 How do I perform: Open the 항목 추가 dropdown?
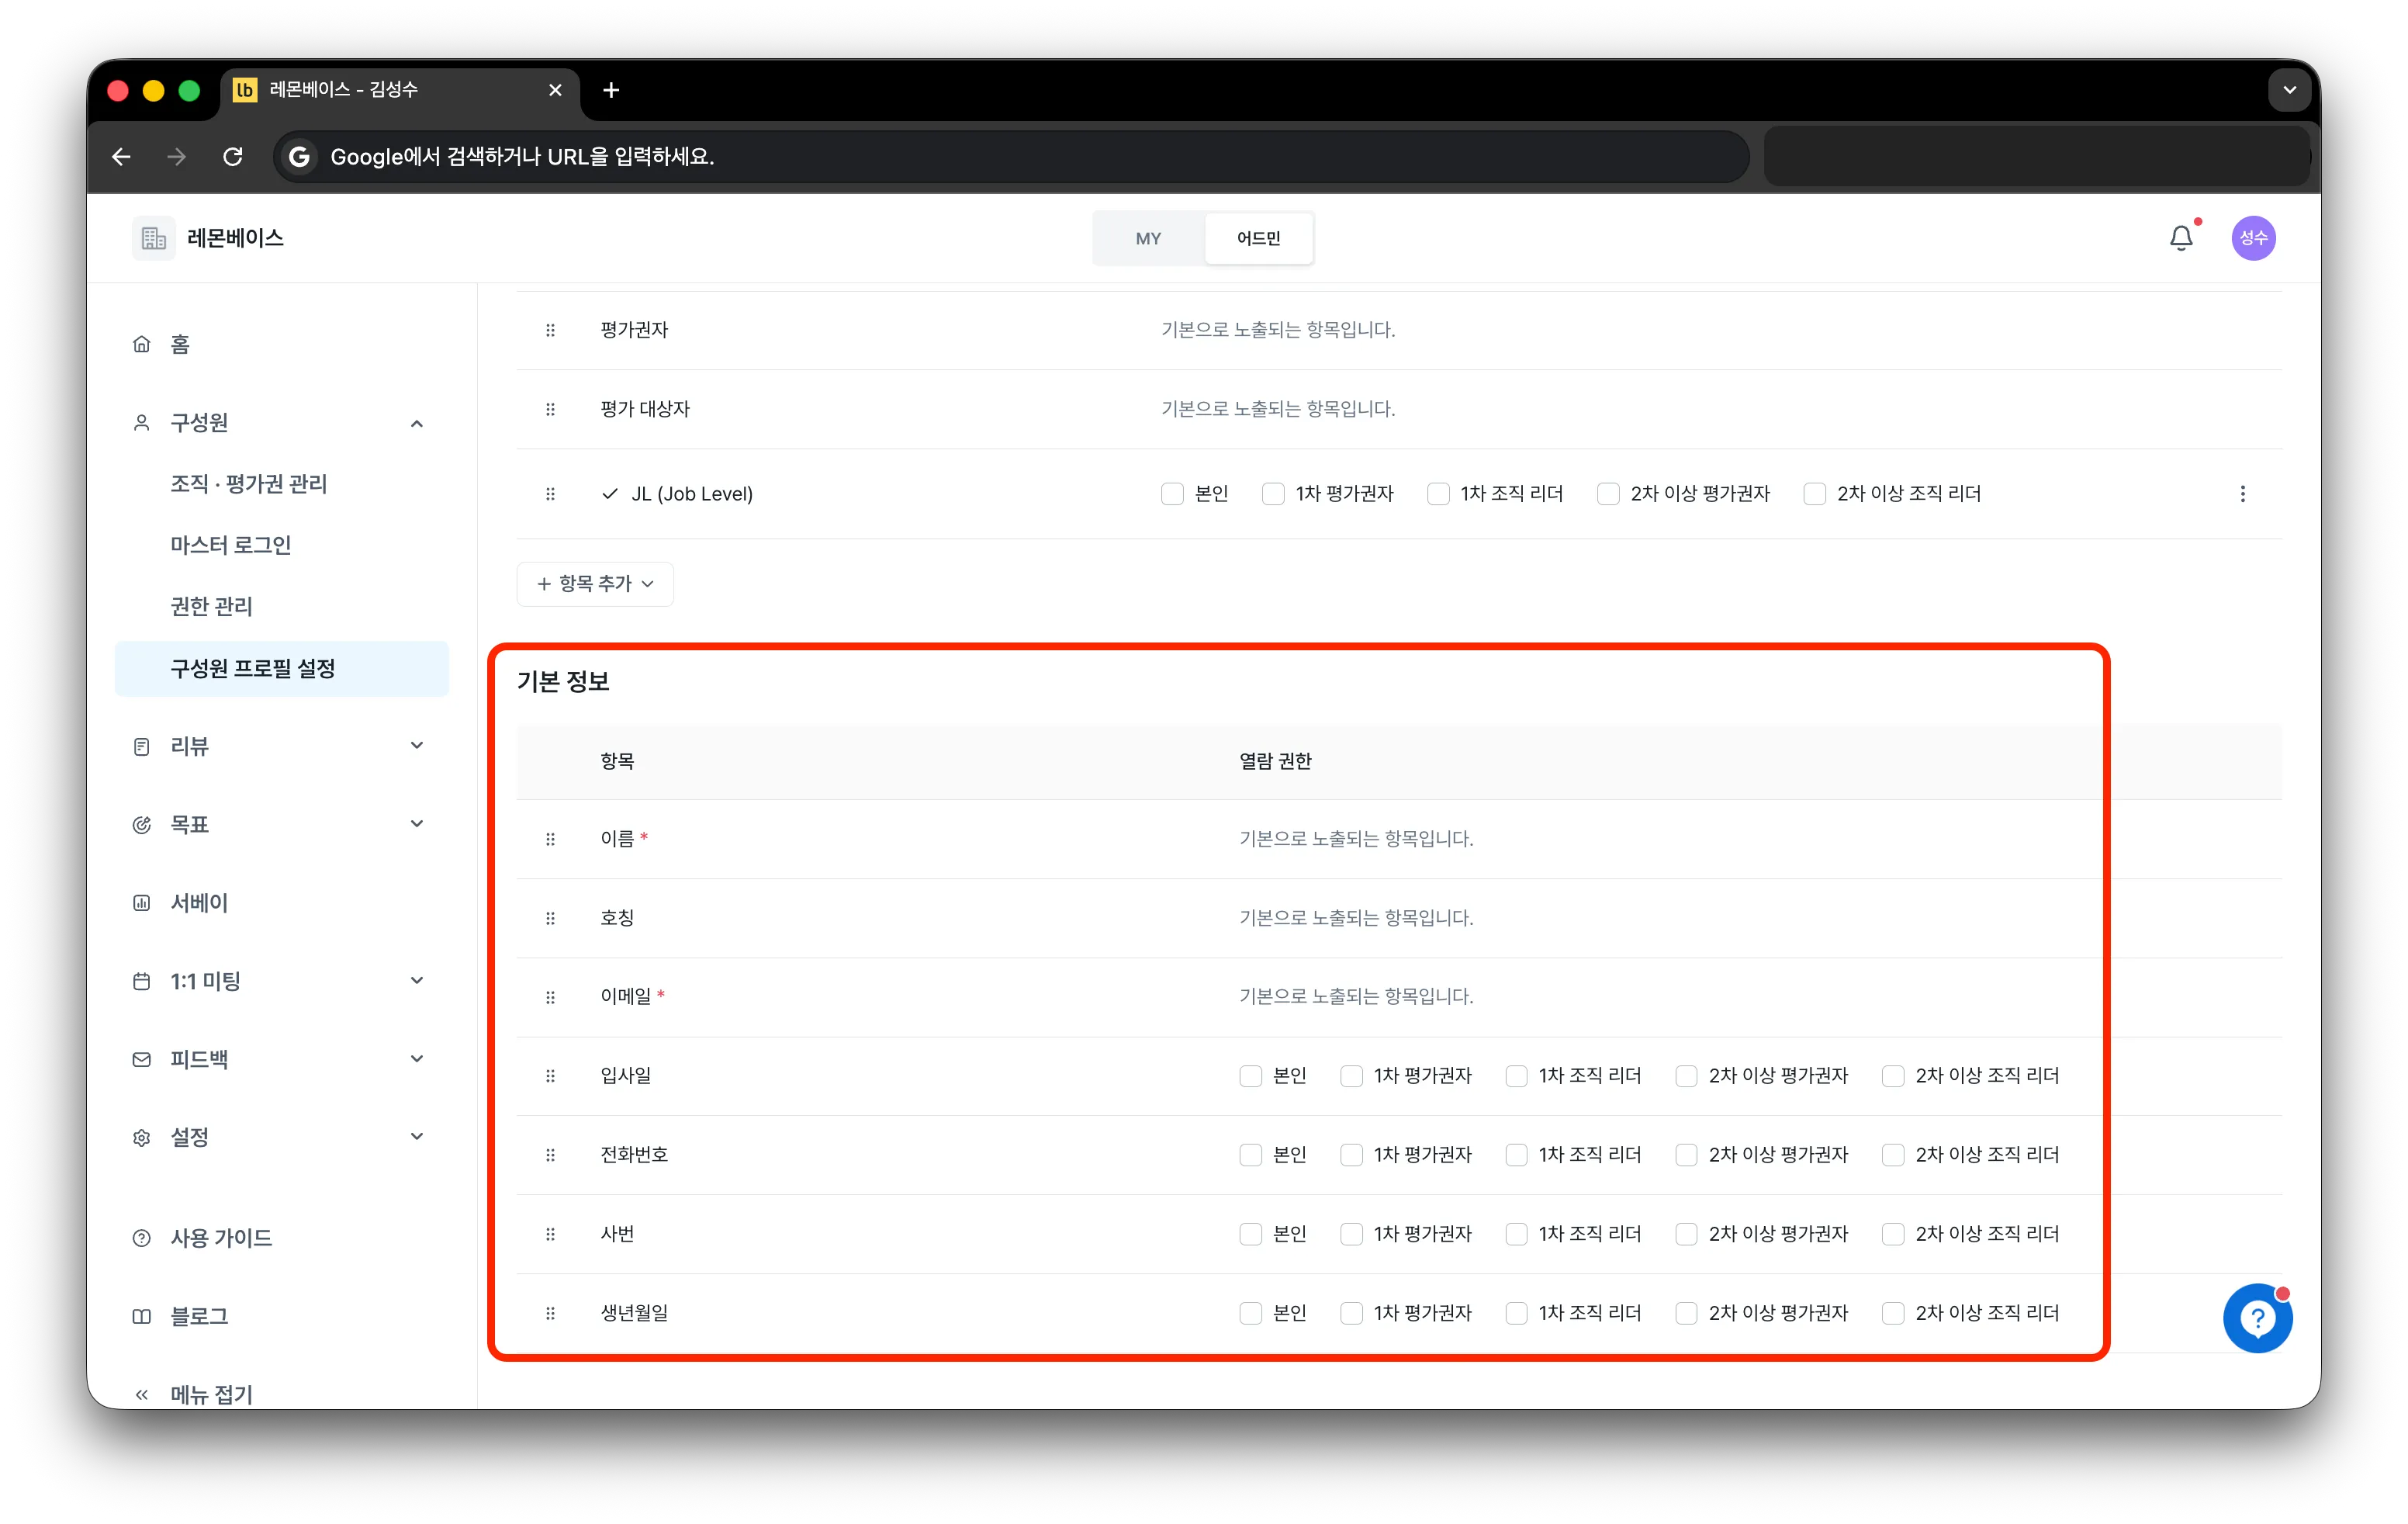pos(595,584)
